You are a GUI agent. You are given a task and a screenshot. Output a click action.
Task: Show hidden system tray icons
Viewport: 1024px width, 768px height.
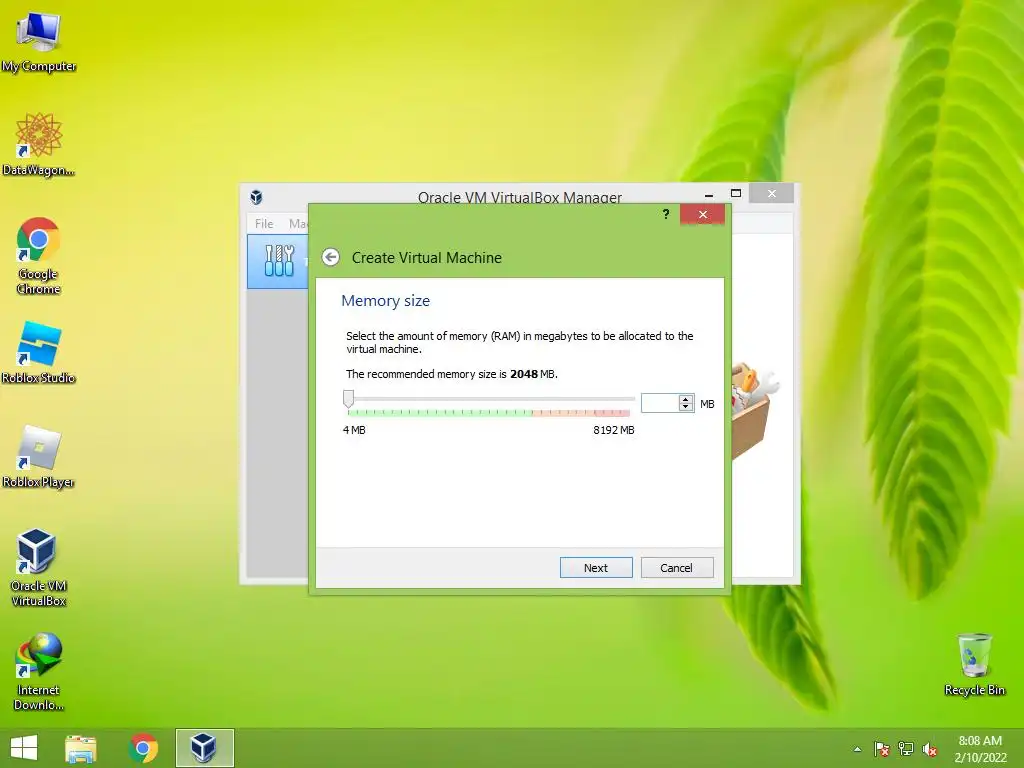[x=857, y=749]
